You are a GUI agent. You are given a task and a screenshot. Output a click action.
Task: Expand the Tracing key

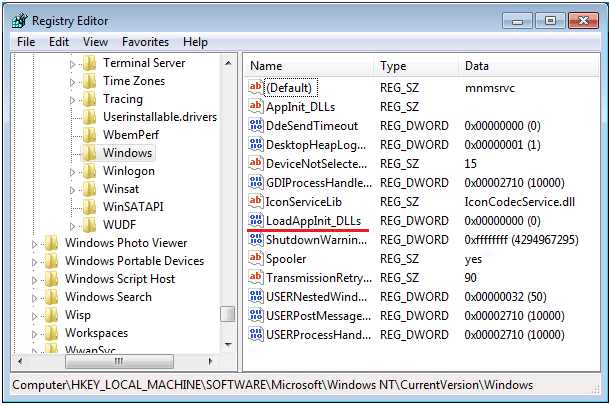click(72, 100)
